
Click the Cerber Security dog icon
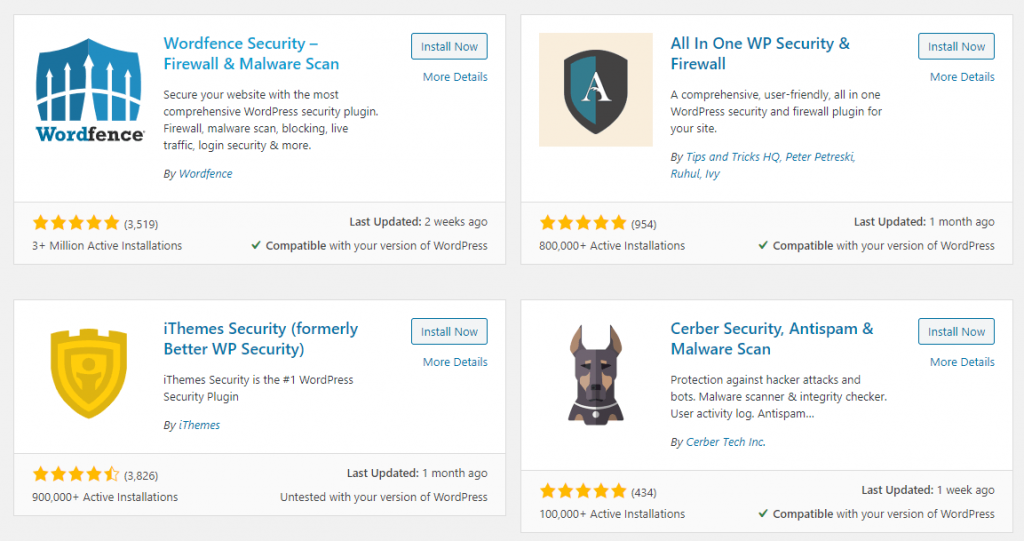click(x=596, y=375)
